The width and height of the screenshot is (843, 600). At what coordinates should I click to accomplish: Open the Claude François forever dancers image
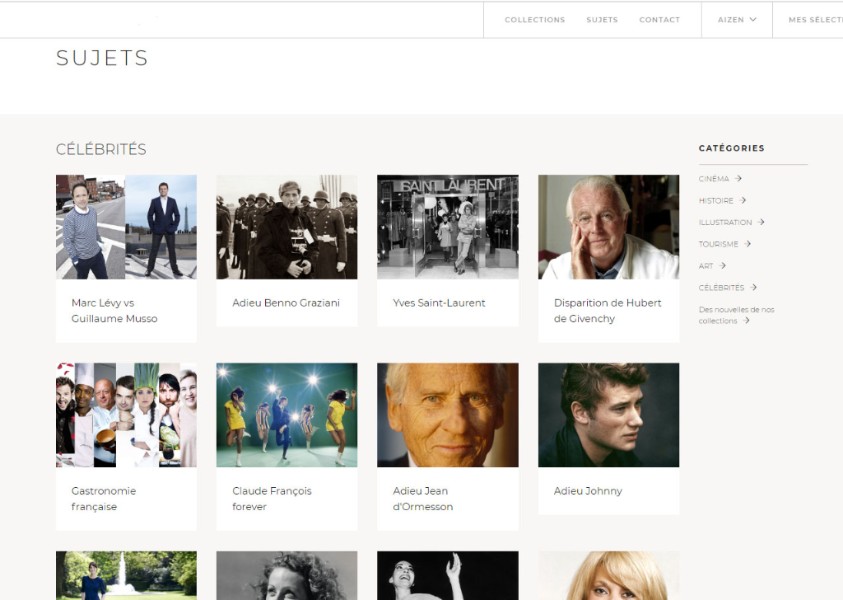(287, 415)
